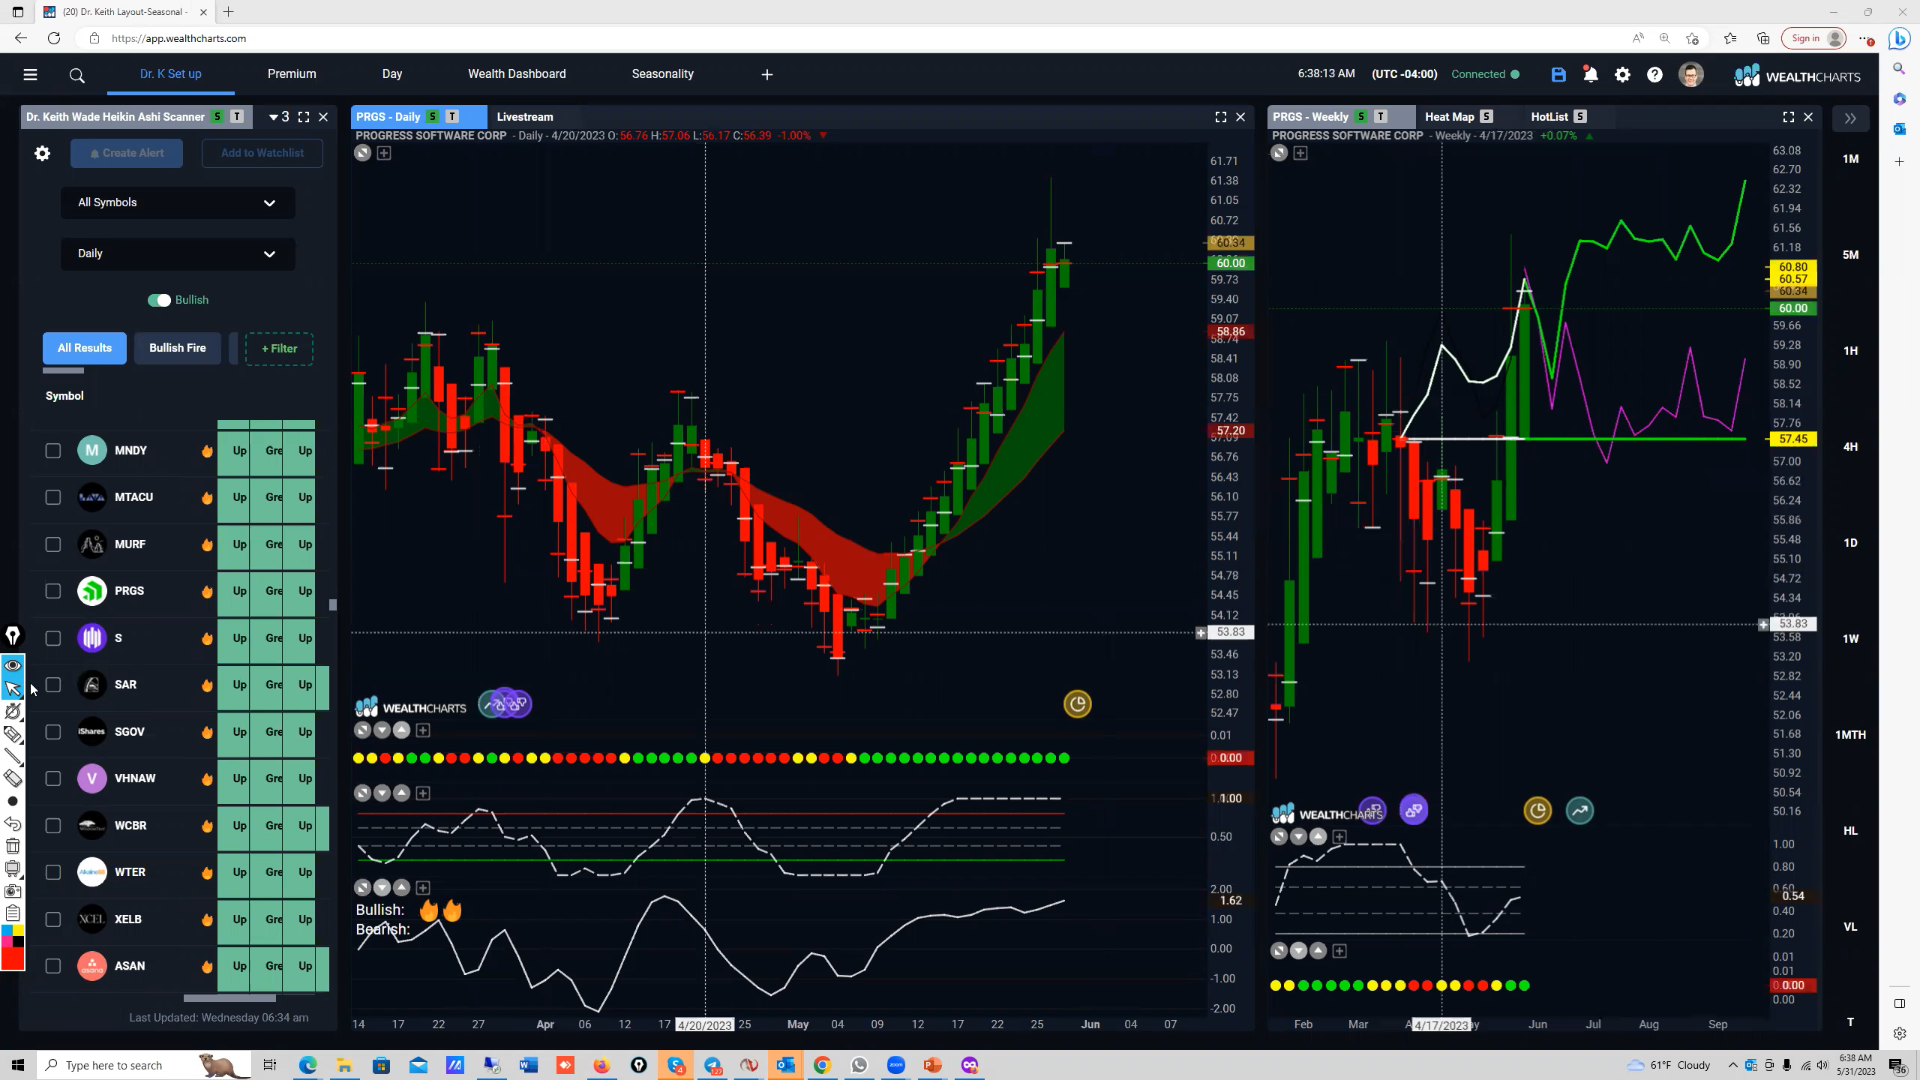The height and width of the screenshot is (1080, 1920).
Task: Toggle the Bullish switch
Action: click(159, 300)
